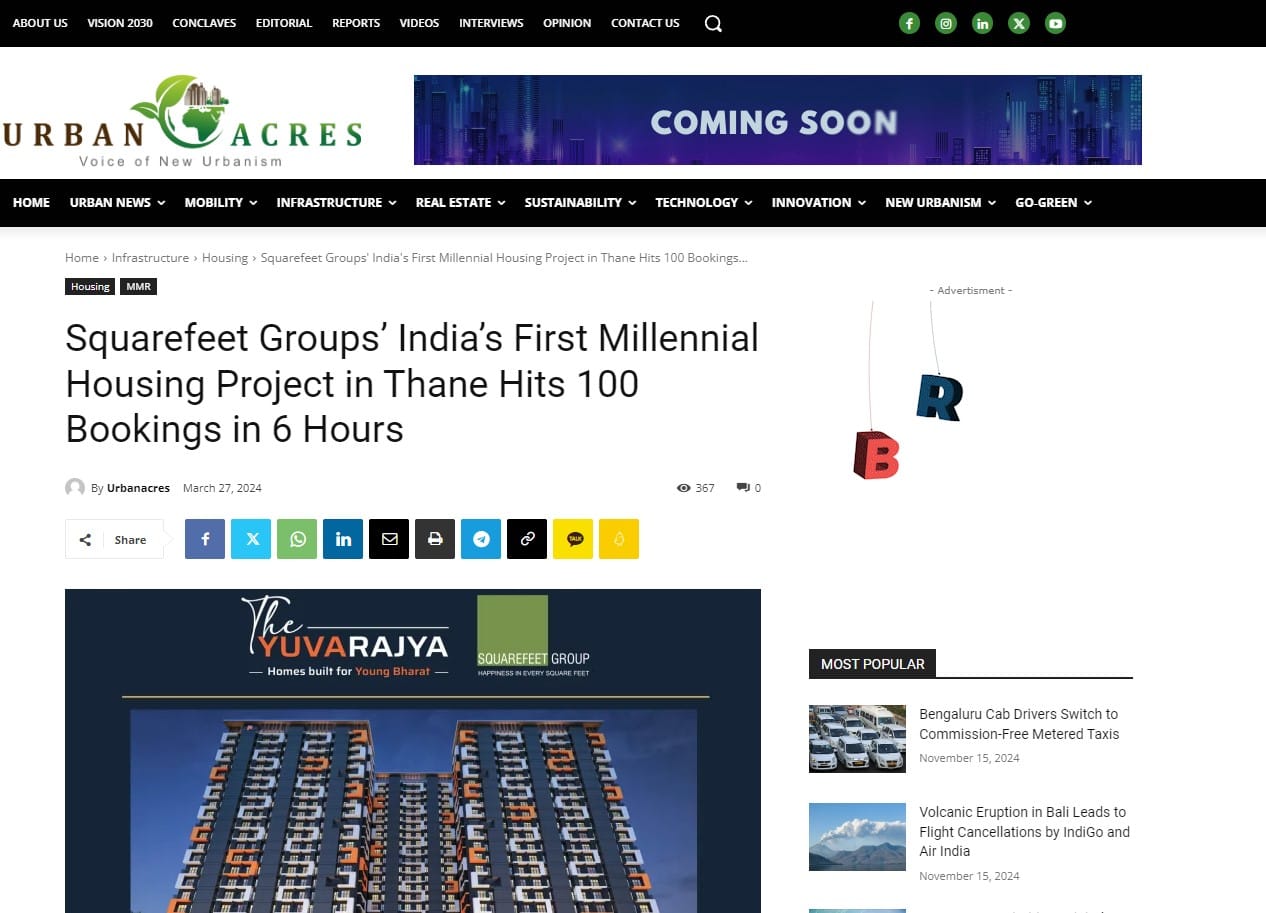Share article by email envelope icon
This screenshot has height=913, width=1266.
[x=389, y=539]
